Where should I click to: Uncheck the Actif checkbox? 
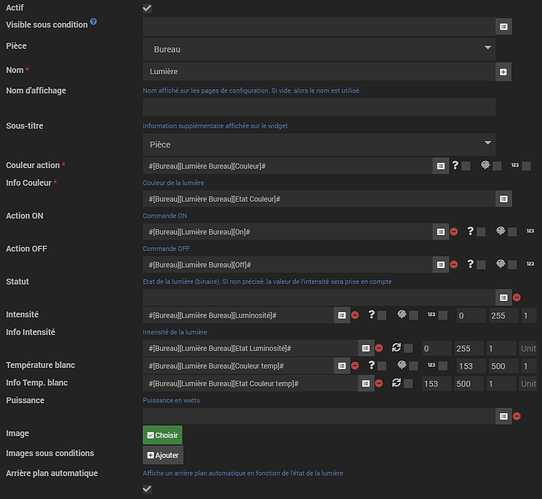[x=147, y=8]
